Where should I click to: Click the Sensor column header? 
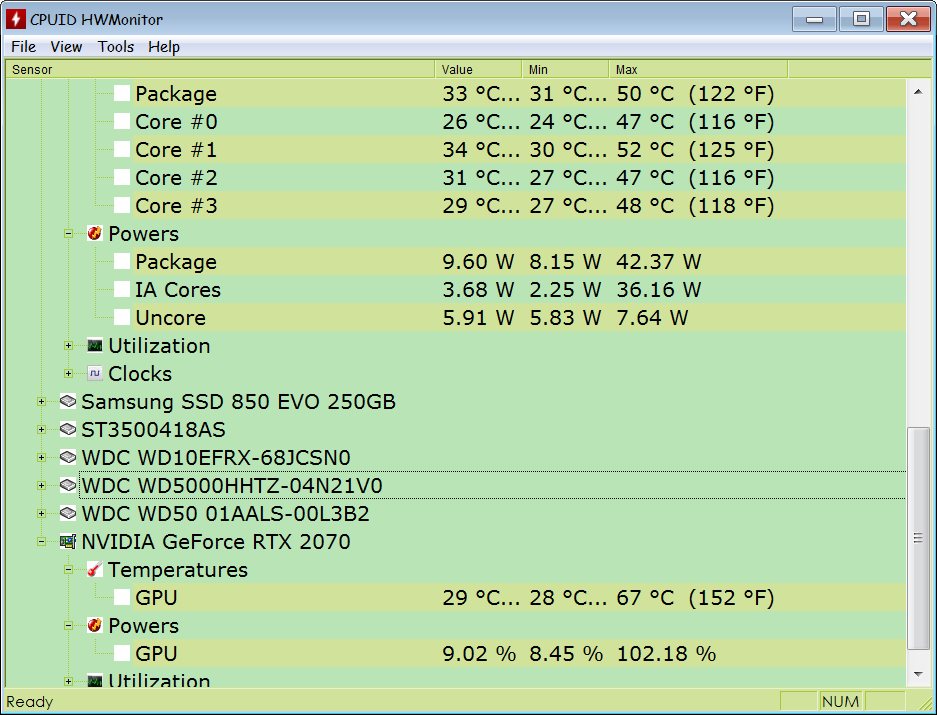pyautogui.click(x=220, y=69)
